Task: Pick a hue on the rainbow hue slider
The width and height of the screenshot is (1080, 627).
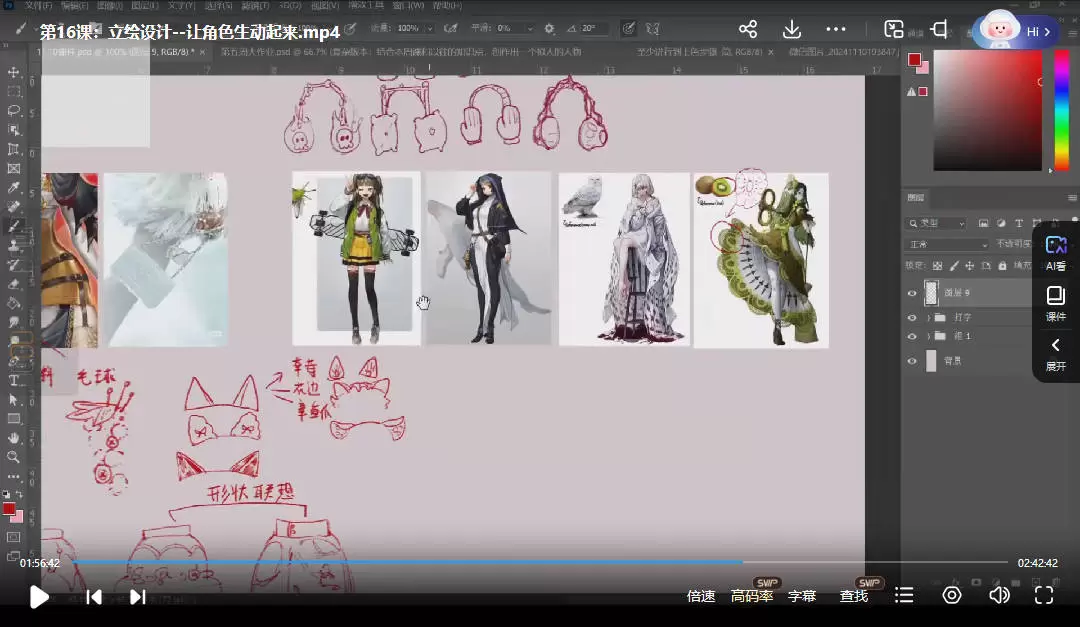Action: [x=1061, y=110]
